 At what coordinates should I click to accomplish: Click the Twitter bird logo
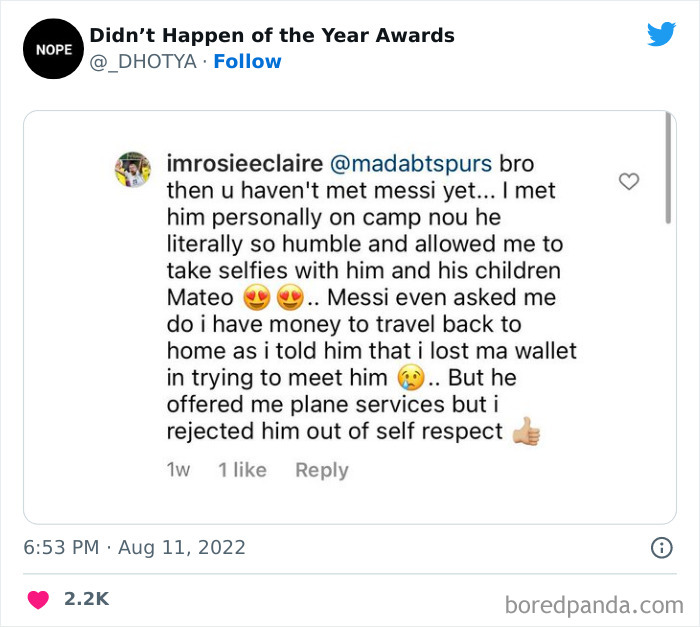[661, 34]
